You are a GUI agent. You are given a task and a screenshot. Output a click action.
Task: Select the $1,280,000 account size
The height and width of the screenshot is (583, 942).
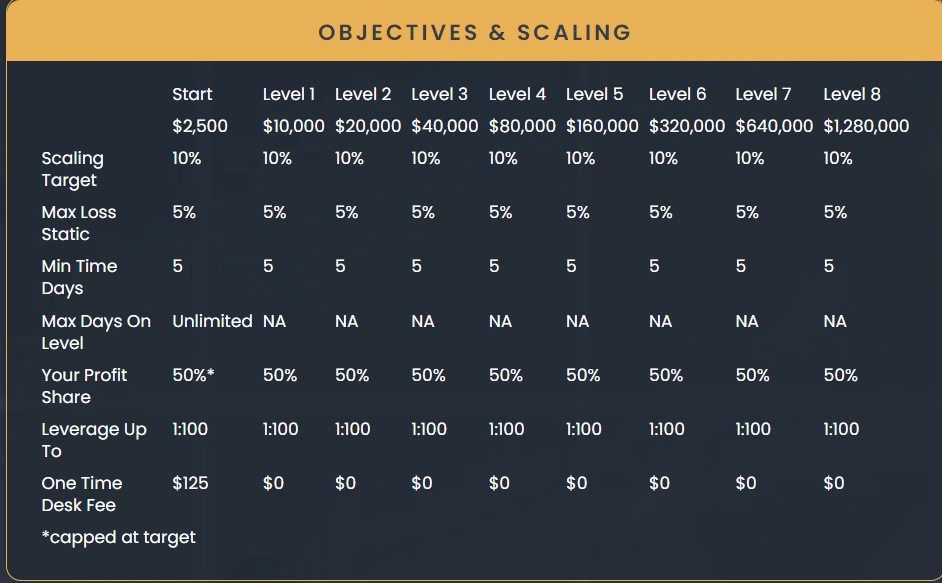866,126
